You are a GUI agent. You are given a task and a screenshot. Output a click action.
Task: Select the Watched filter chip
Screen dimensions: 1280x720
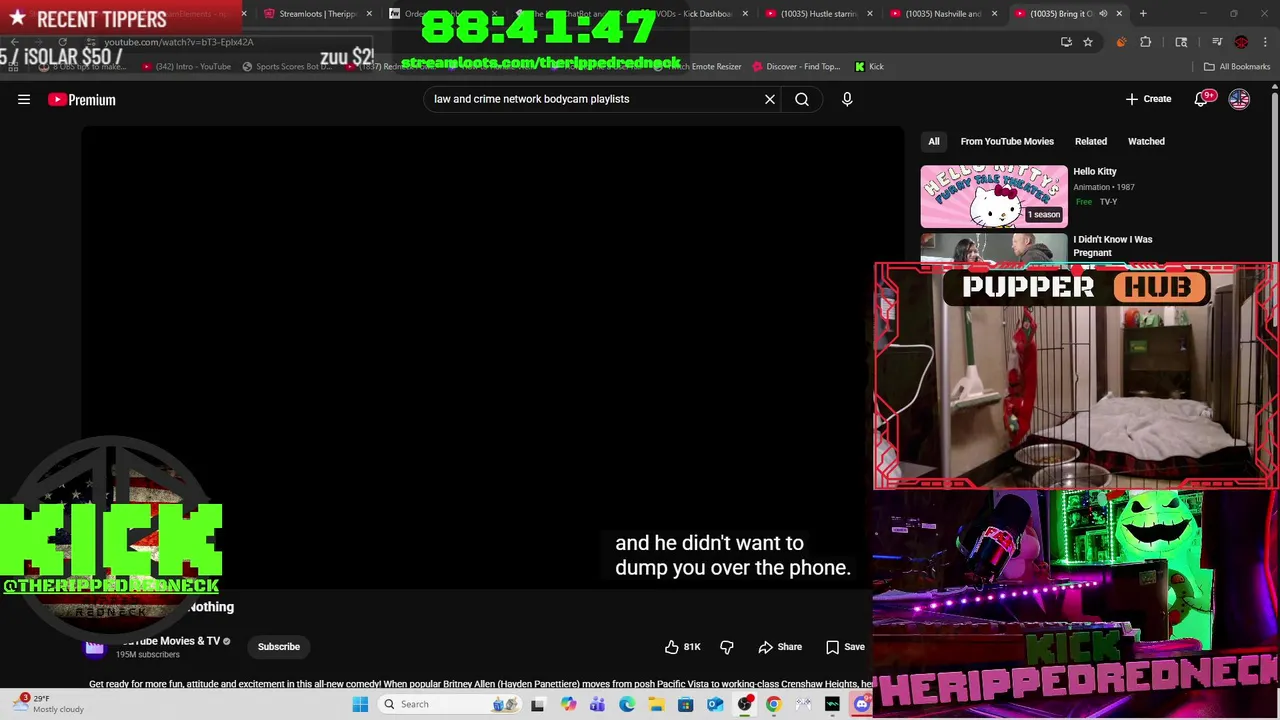(1146, 141)
